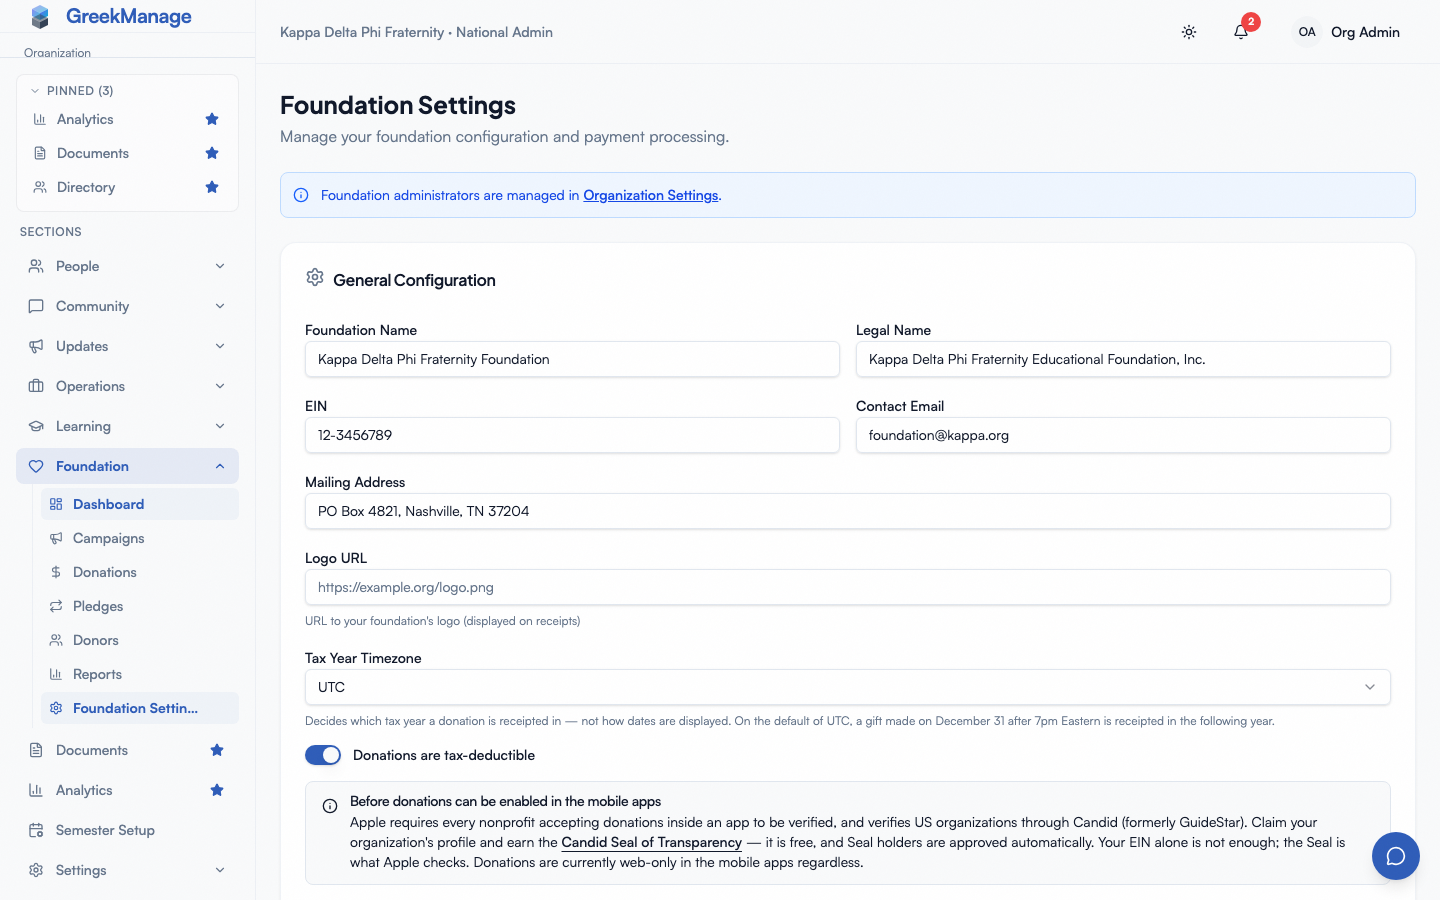Edit the Contact Email field
1440x900 pixels.
coord(1123,435)
